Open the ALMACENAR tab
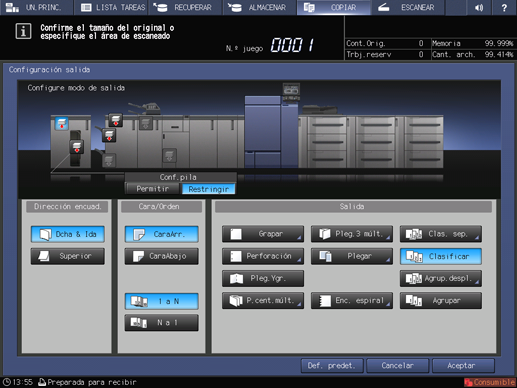 (260, 7)
